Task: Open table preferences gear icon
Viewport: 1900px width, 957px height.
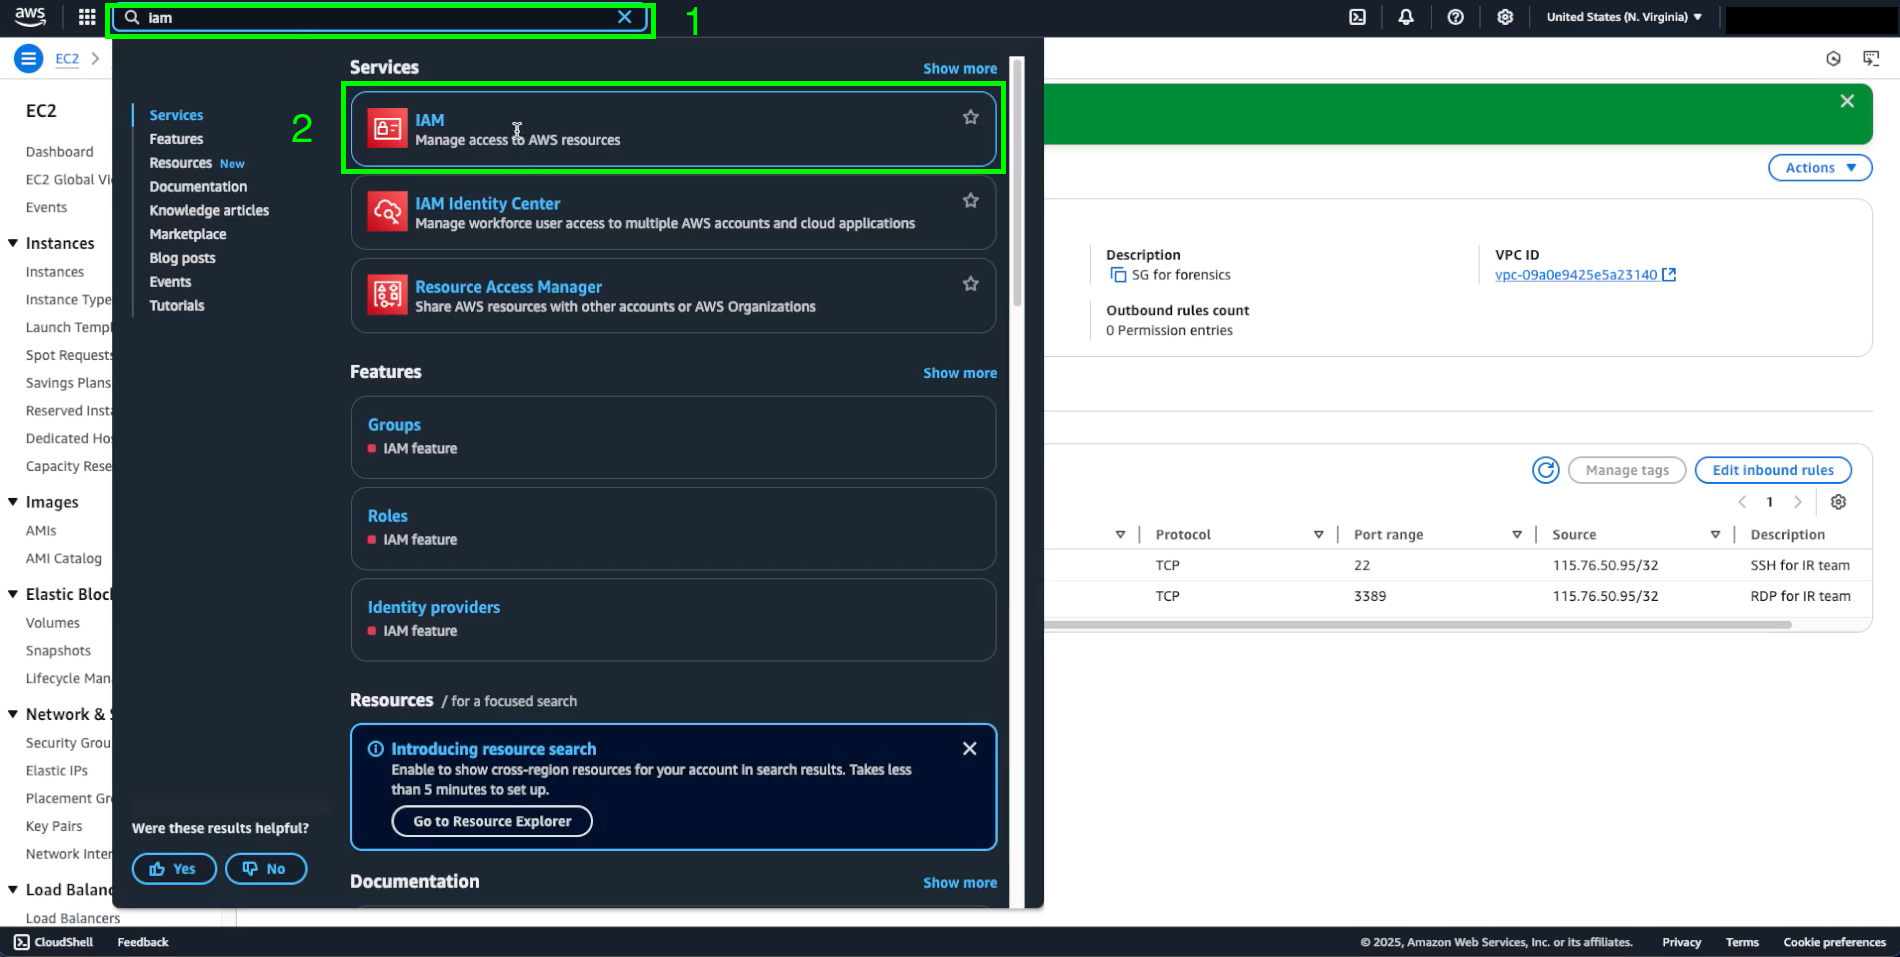Action: (x=1838, y=502)
